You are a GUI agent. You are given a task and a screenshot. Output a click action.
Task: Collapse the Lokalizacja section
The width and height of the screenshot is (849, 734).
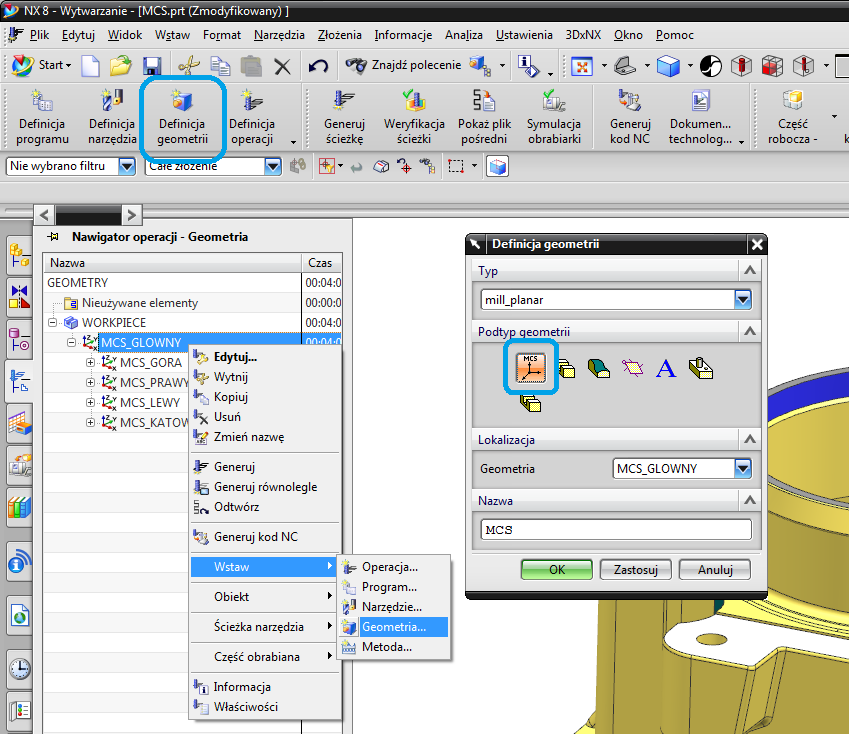(750, 439)
